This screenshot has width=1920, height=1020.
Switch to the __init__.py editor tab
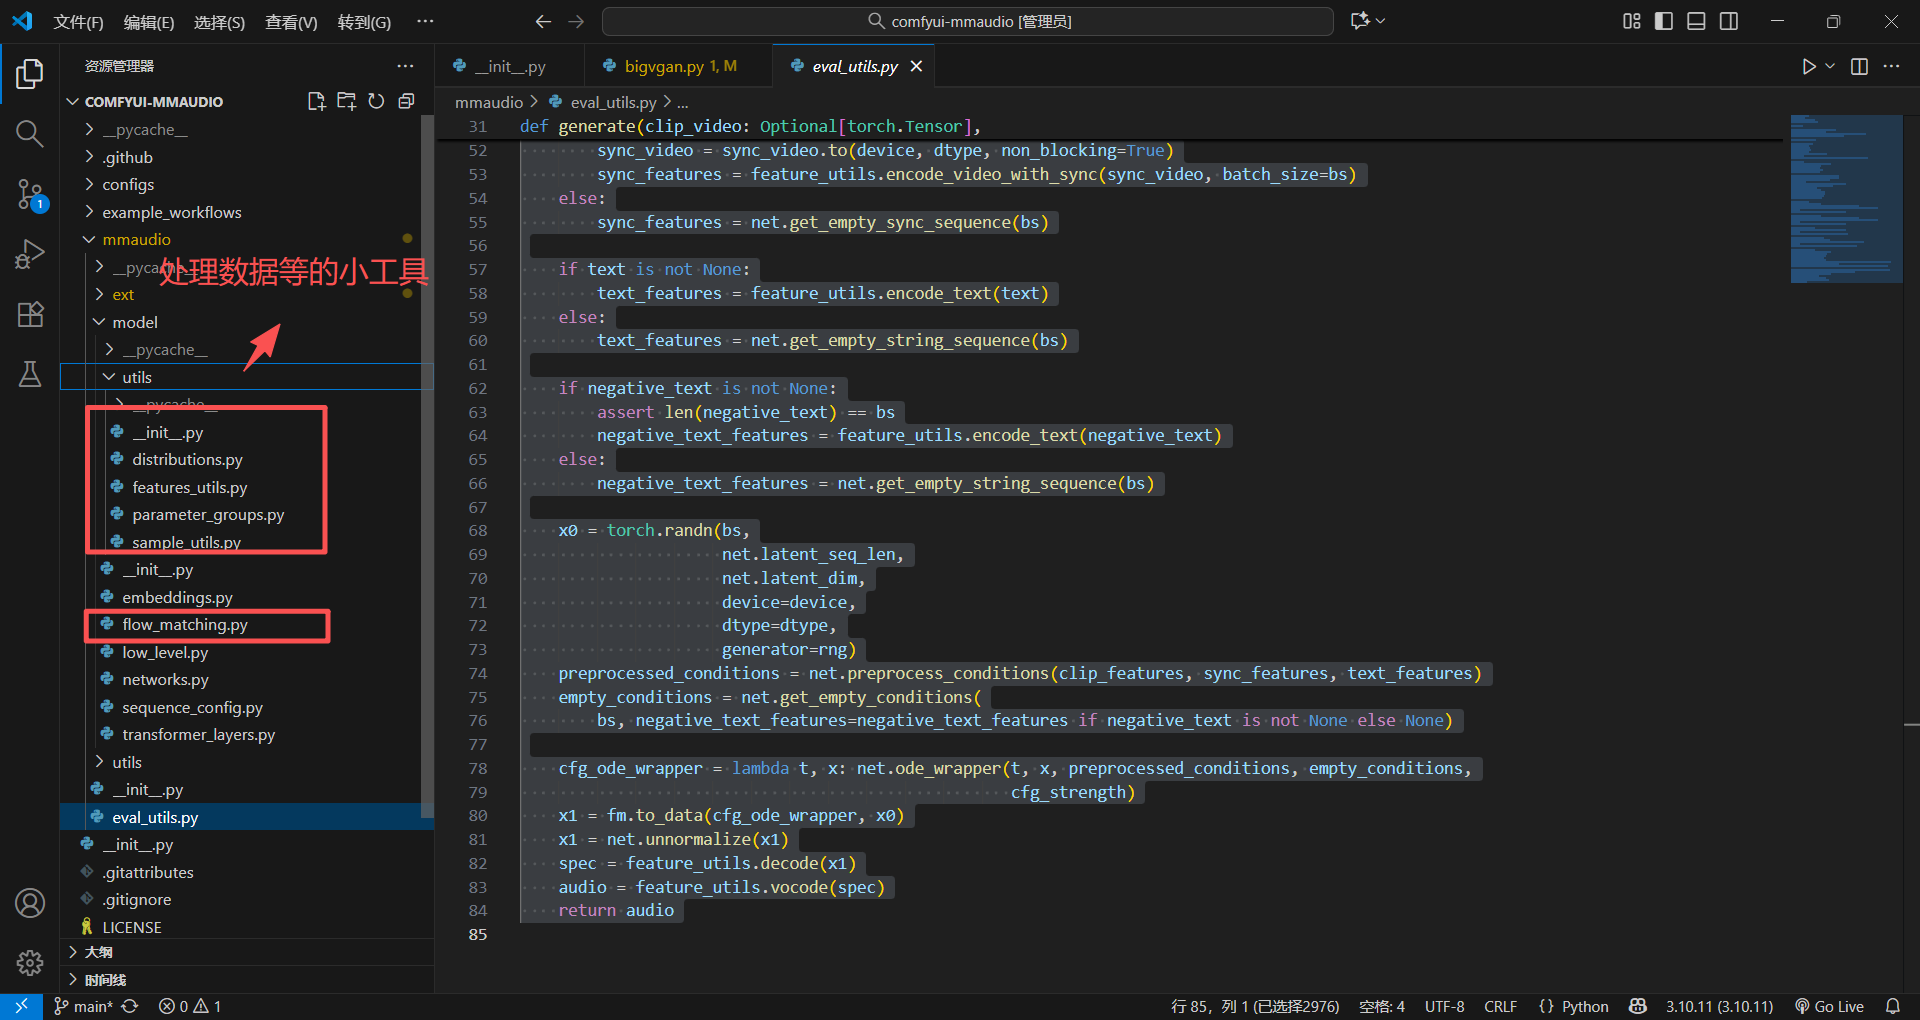pyautogui.click(x=510, y=66)
